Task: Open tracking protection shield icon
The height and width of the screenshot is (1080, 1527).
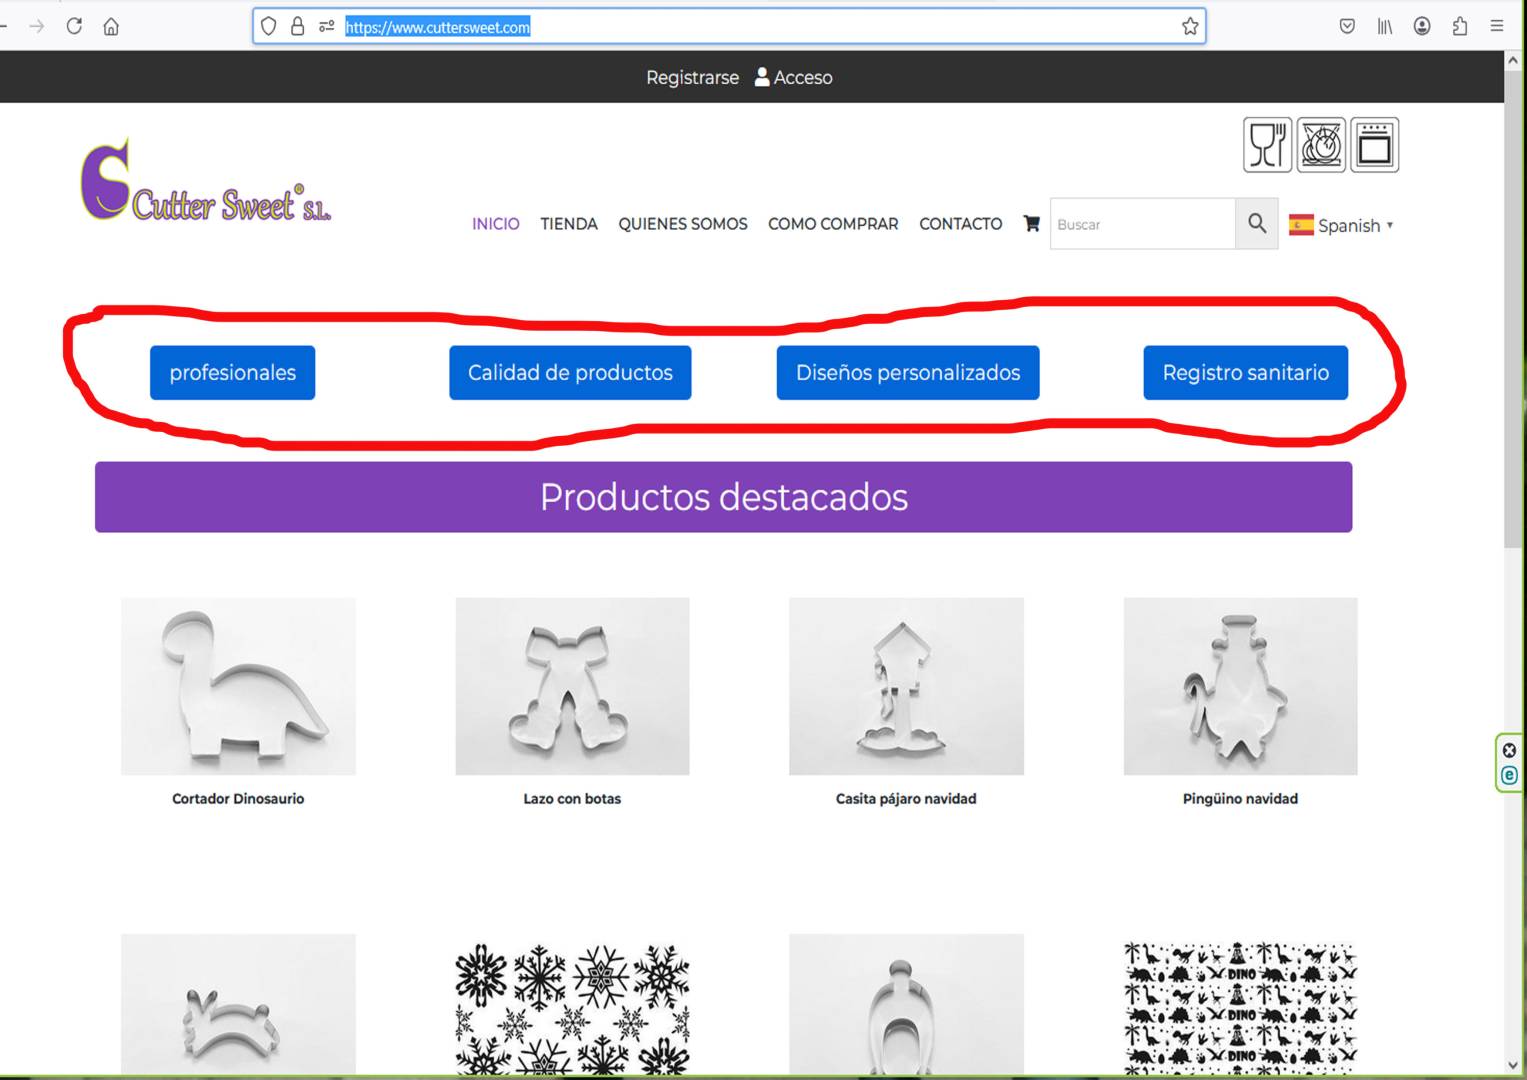Action: [268, 26]
